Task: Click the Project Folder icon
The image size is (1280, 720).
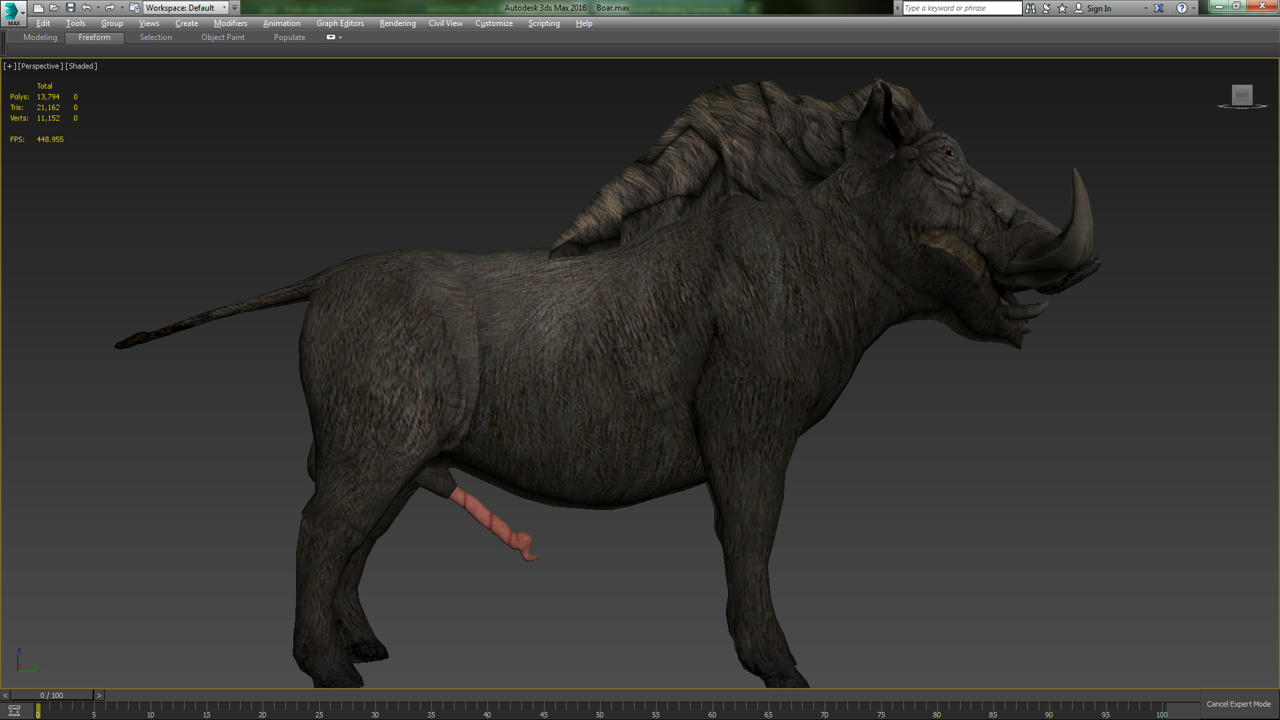Action: [134, 8]
